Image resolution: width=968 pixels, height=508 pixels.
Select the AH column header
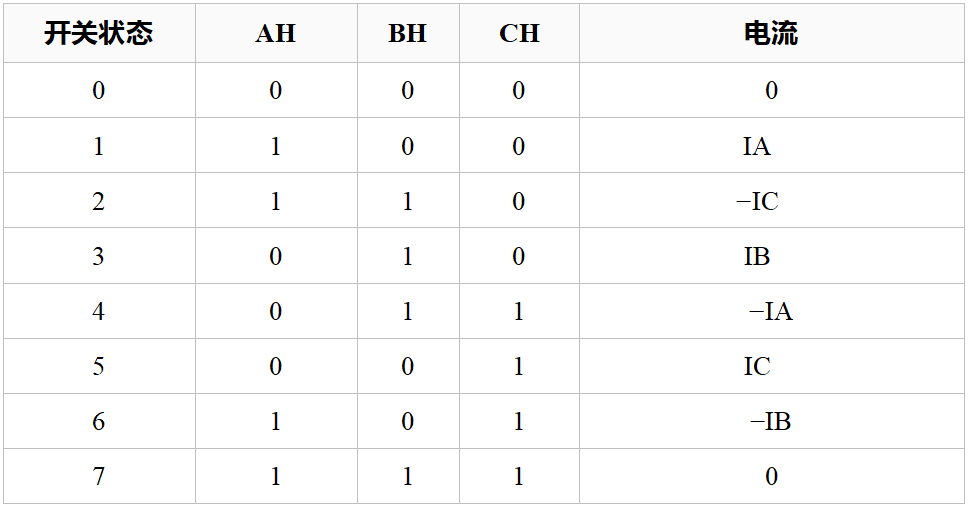[275, 33]
